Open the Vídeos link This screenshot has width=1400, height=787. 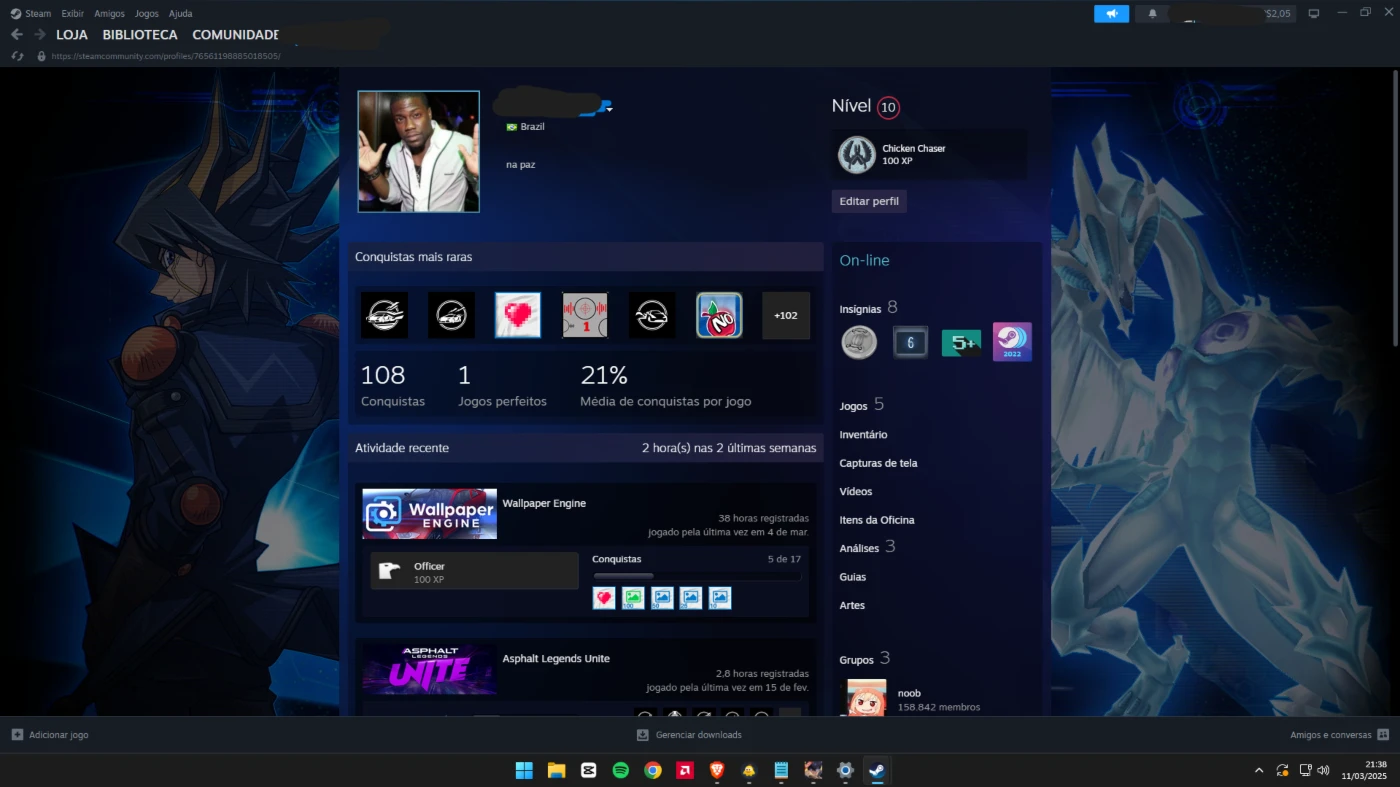pyautogui.click(x=856, y=492)
